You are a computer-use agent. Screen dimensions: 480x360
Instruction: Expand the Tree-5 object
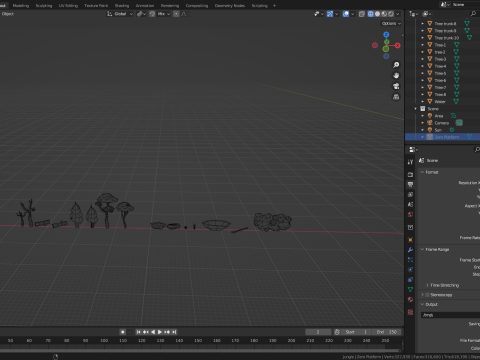pos(423,73)
